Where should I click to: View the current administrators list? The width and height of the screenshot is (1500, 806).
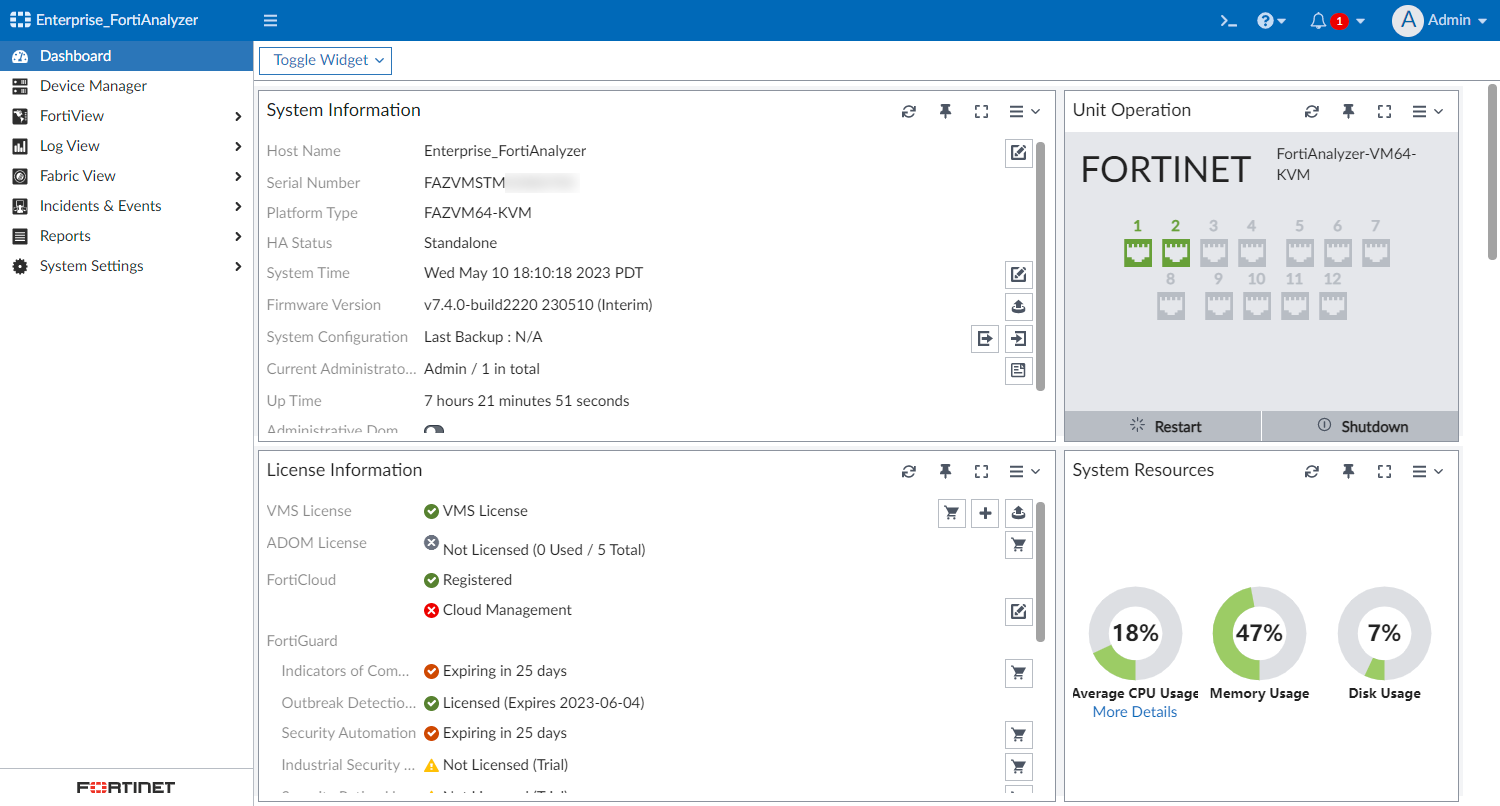click(1018, 370)
